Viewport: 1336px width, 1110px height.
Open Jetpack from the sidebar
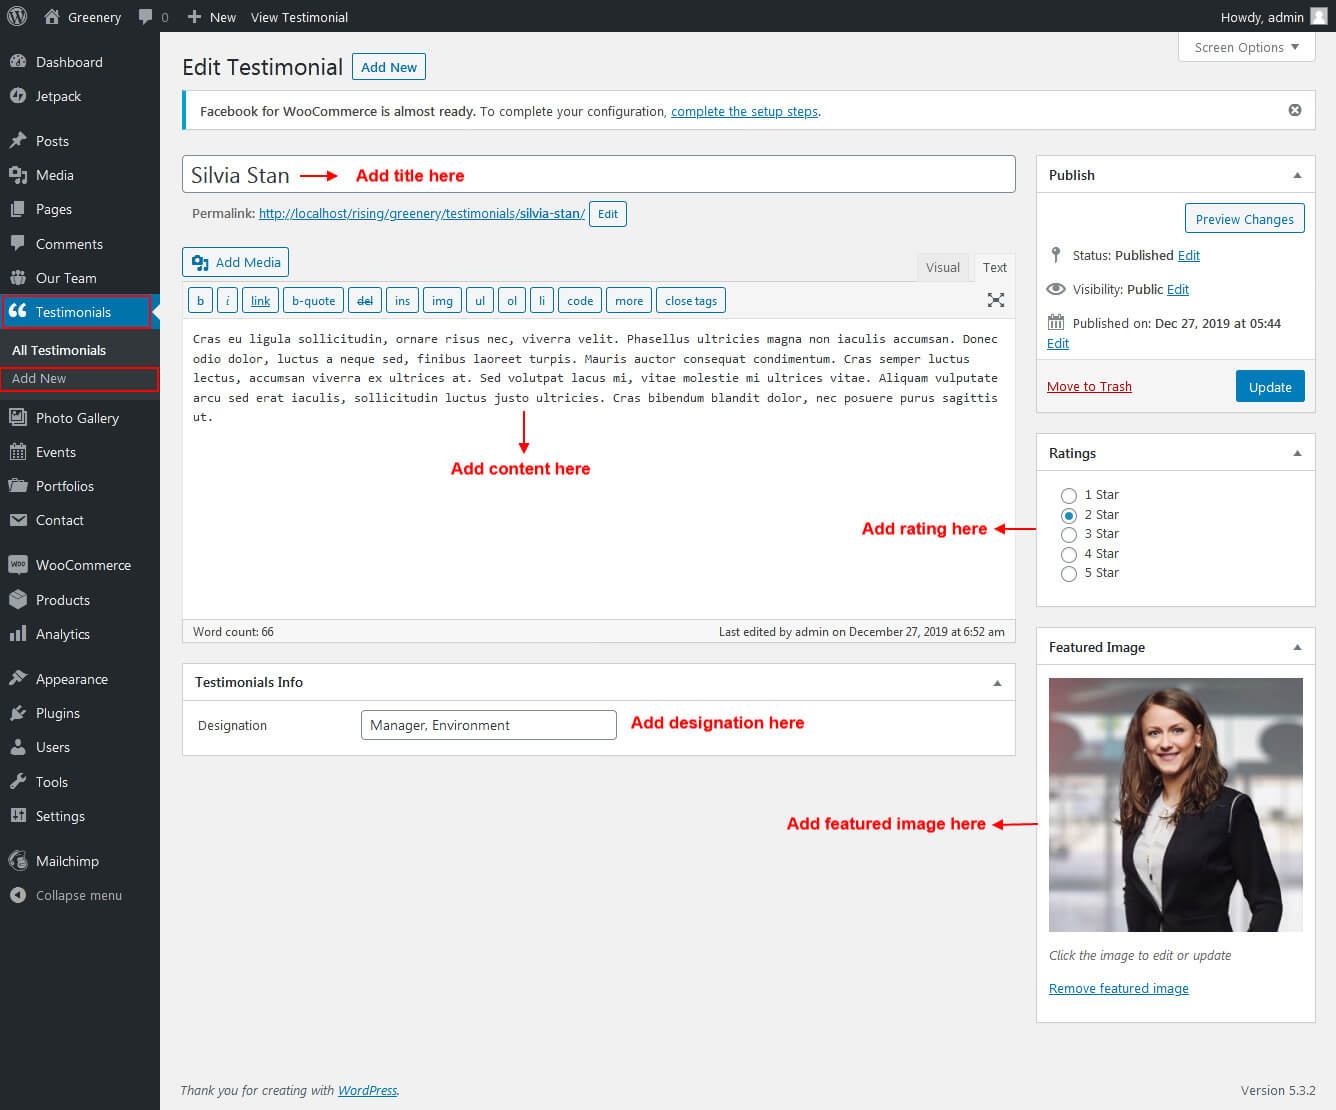(58, 96)
